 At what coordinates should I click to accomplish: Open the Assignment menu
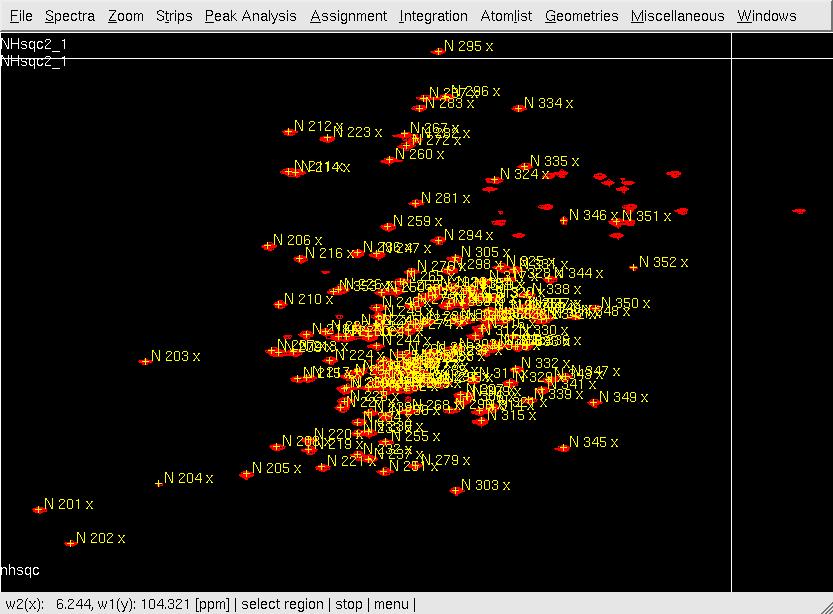click(x=348, y=16)
